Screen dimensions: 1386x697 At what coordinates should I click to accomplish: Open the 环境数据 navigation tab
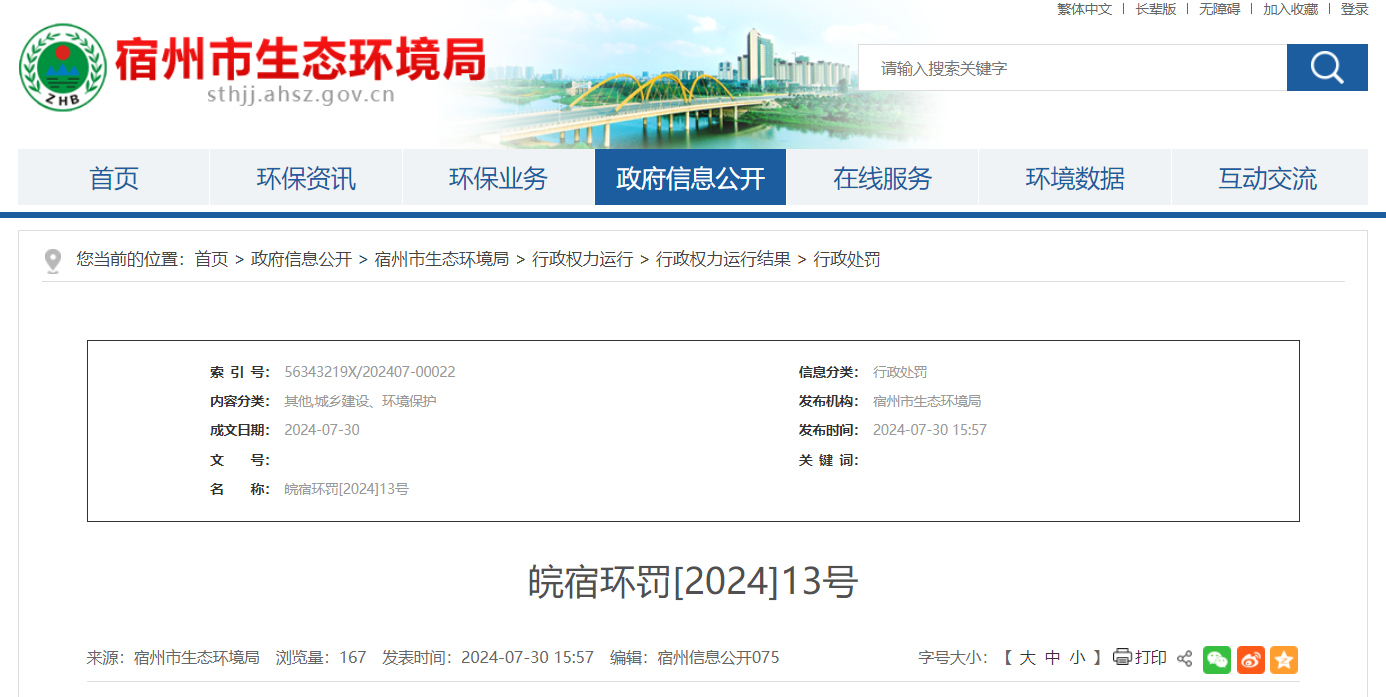tap(1075, 178)
